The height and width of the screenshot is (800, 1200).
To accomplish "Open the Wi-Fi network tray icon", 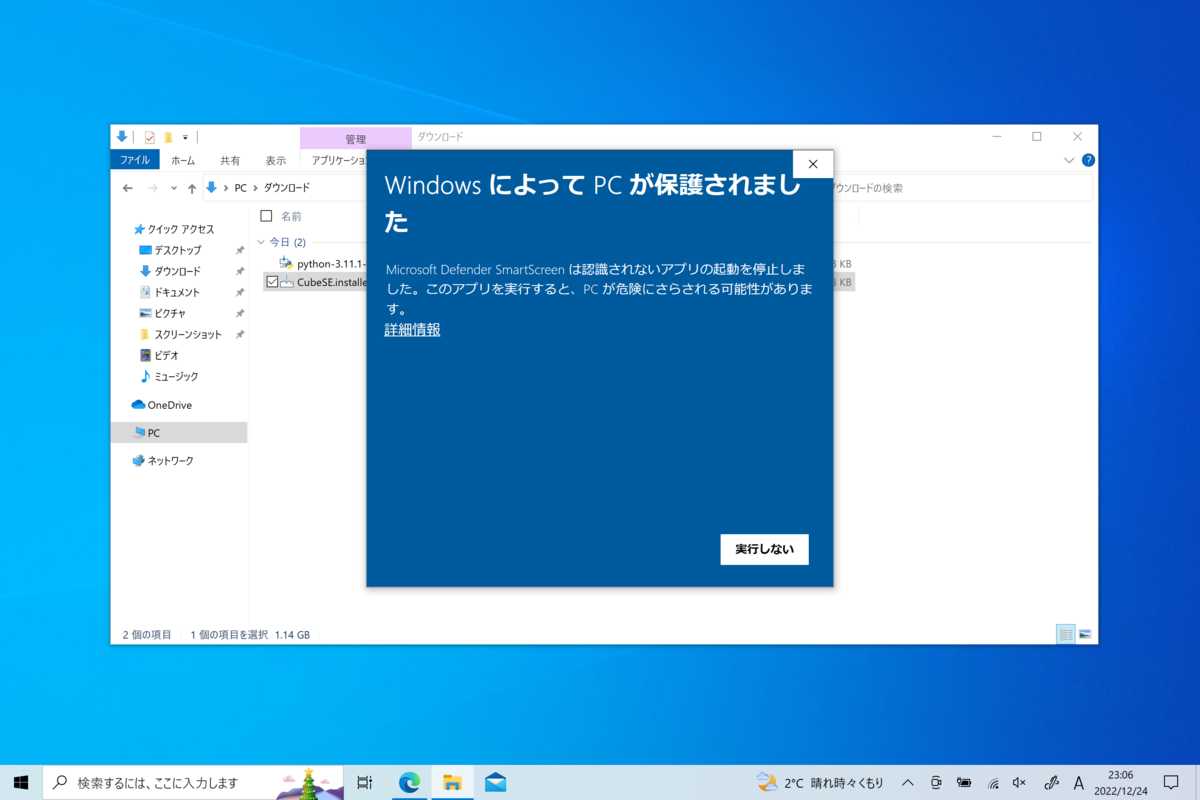I will [x=993, y=782].
